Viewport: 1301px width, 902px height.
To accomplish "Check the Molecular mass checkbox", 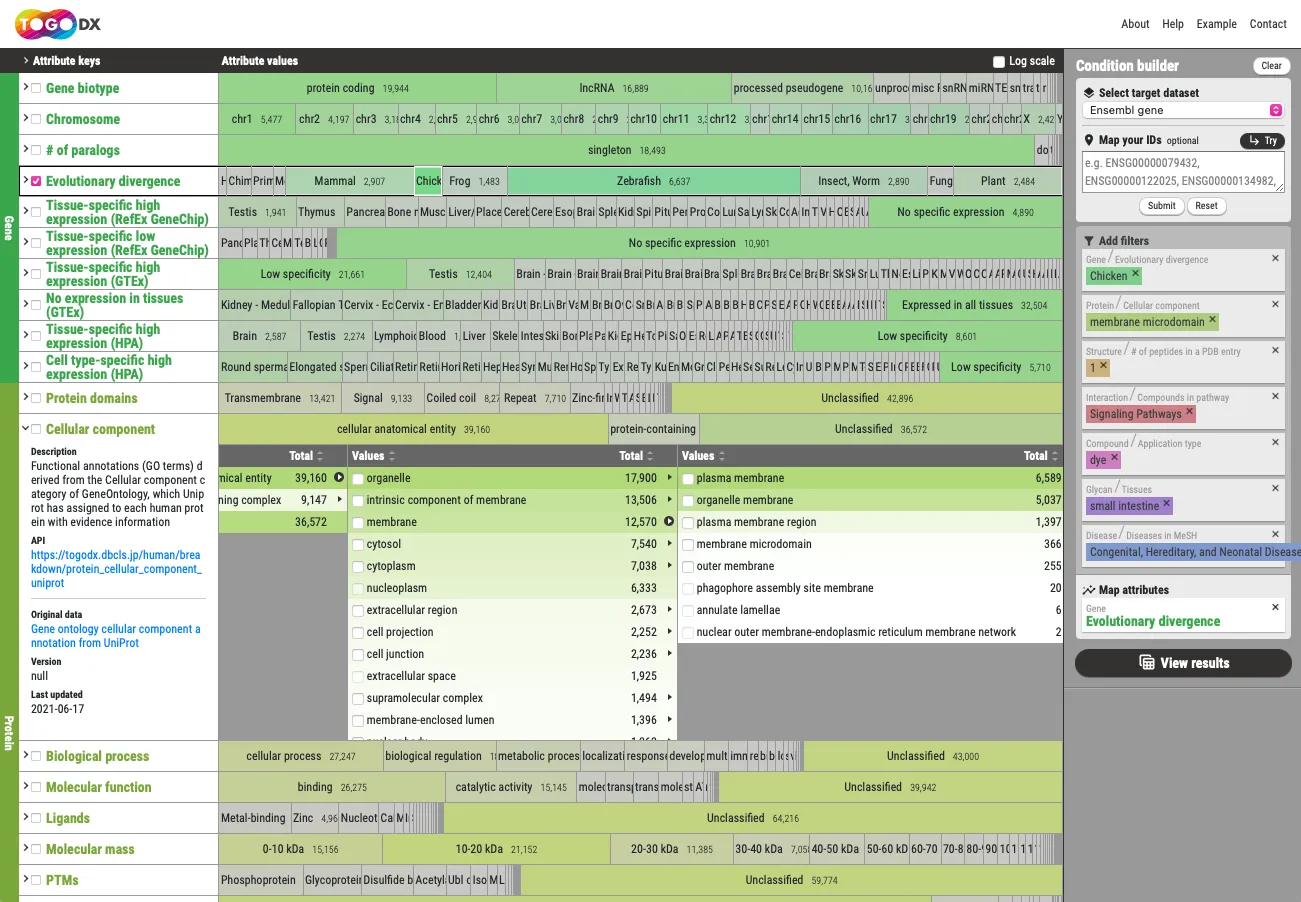I will pyautogui.click(x=37, y=849).
